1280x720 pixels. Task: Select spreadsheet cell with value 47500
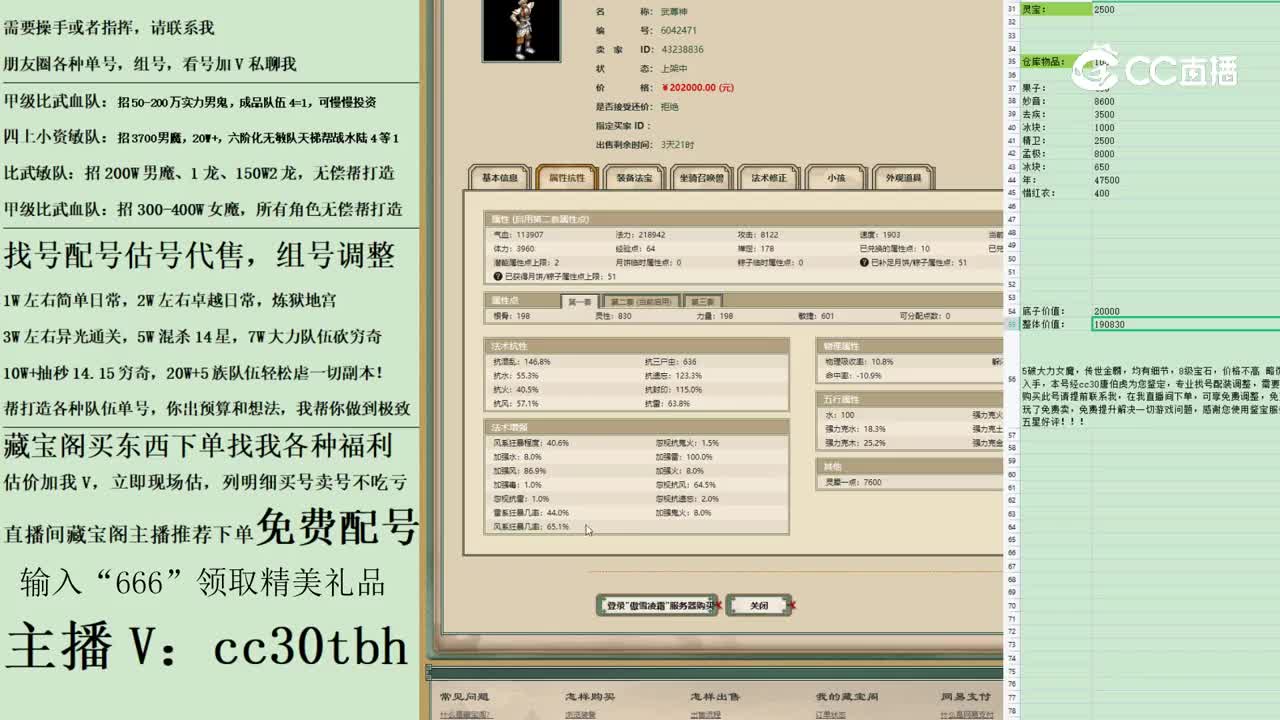(x=1186, y=180)
